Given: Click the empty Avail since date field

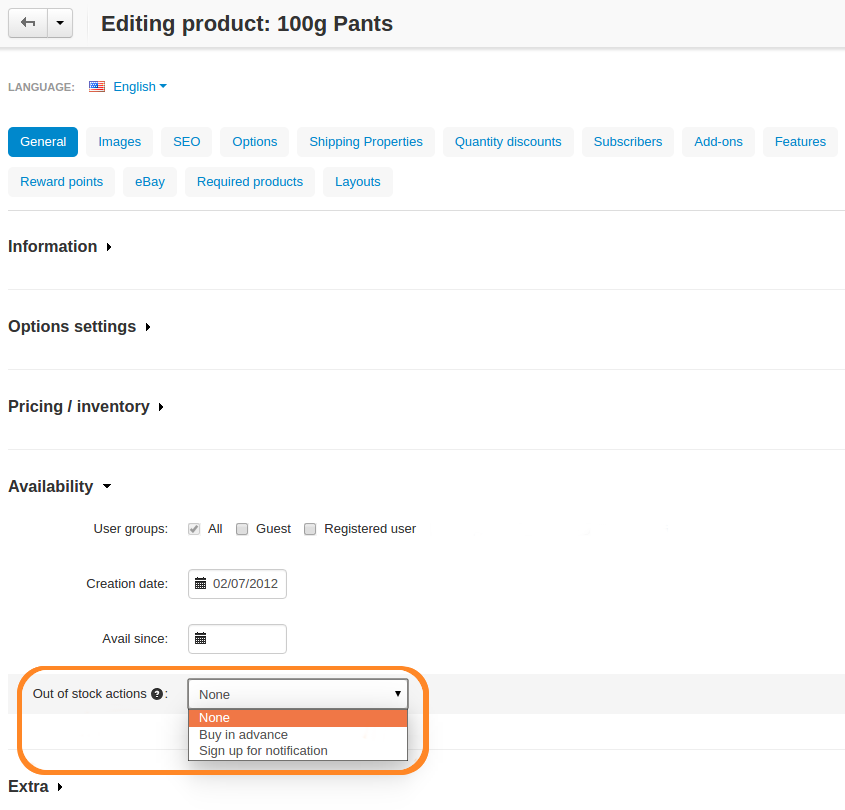Looking at the screenshot, I should tap(237, 639).
